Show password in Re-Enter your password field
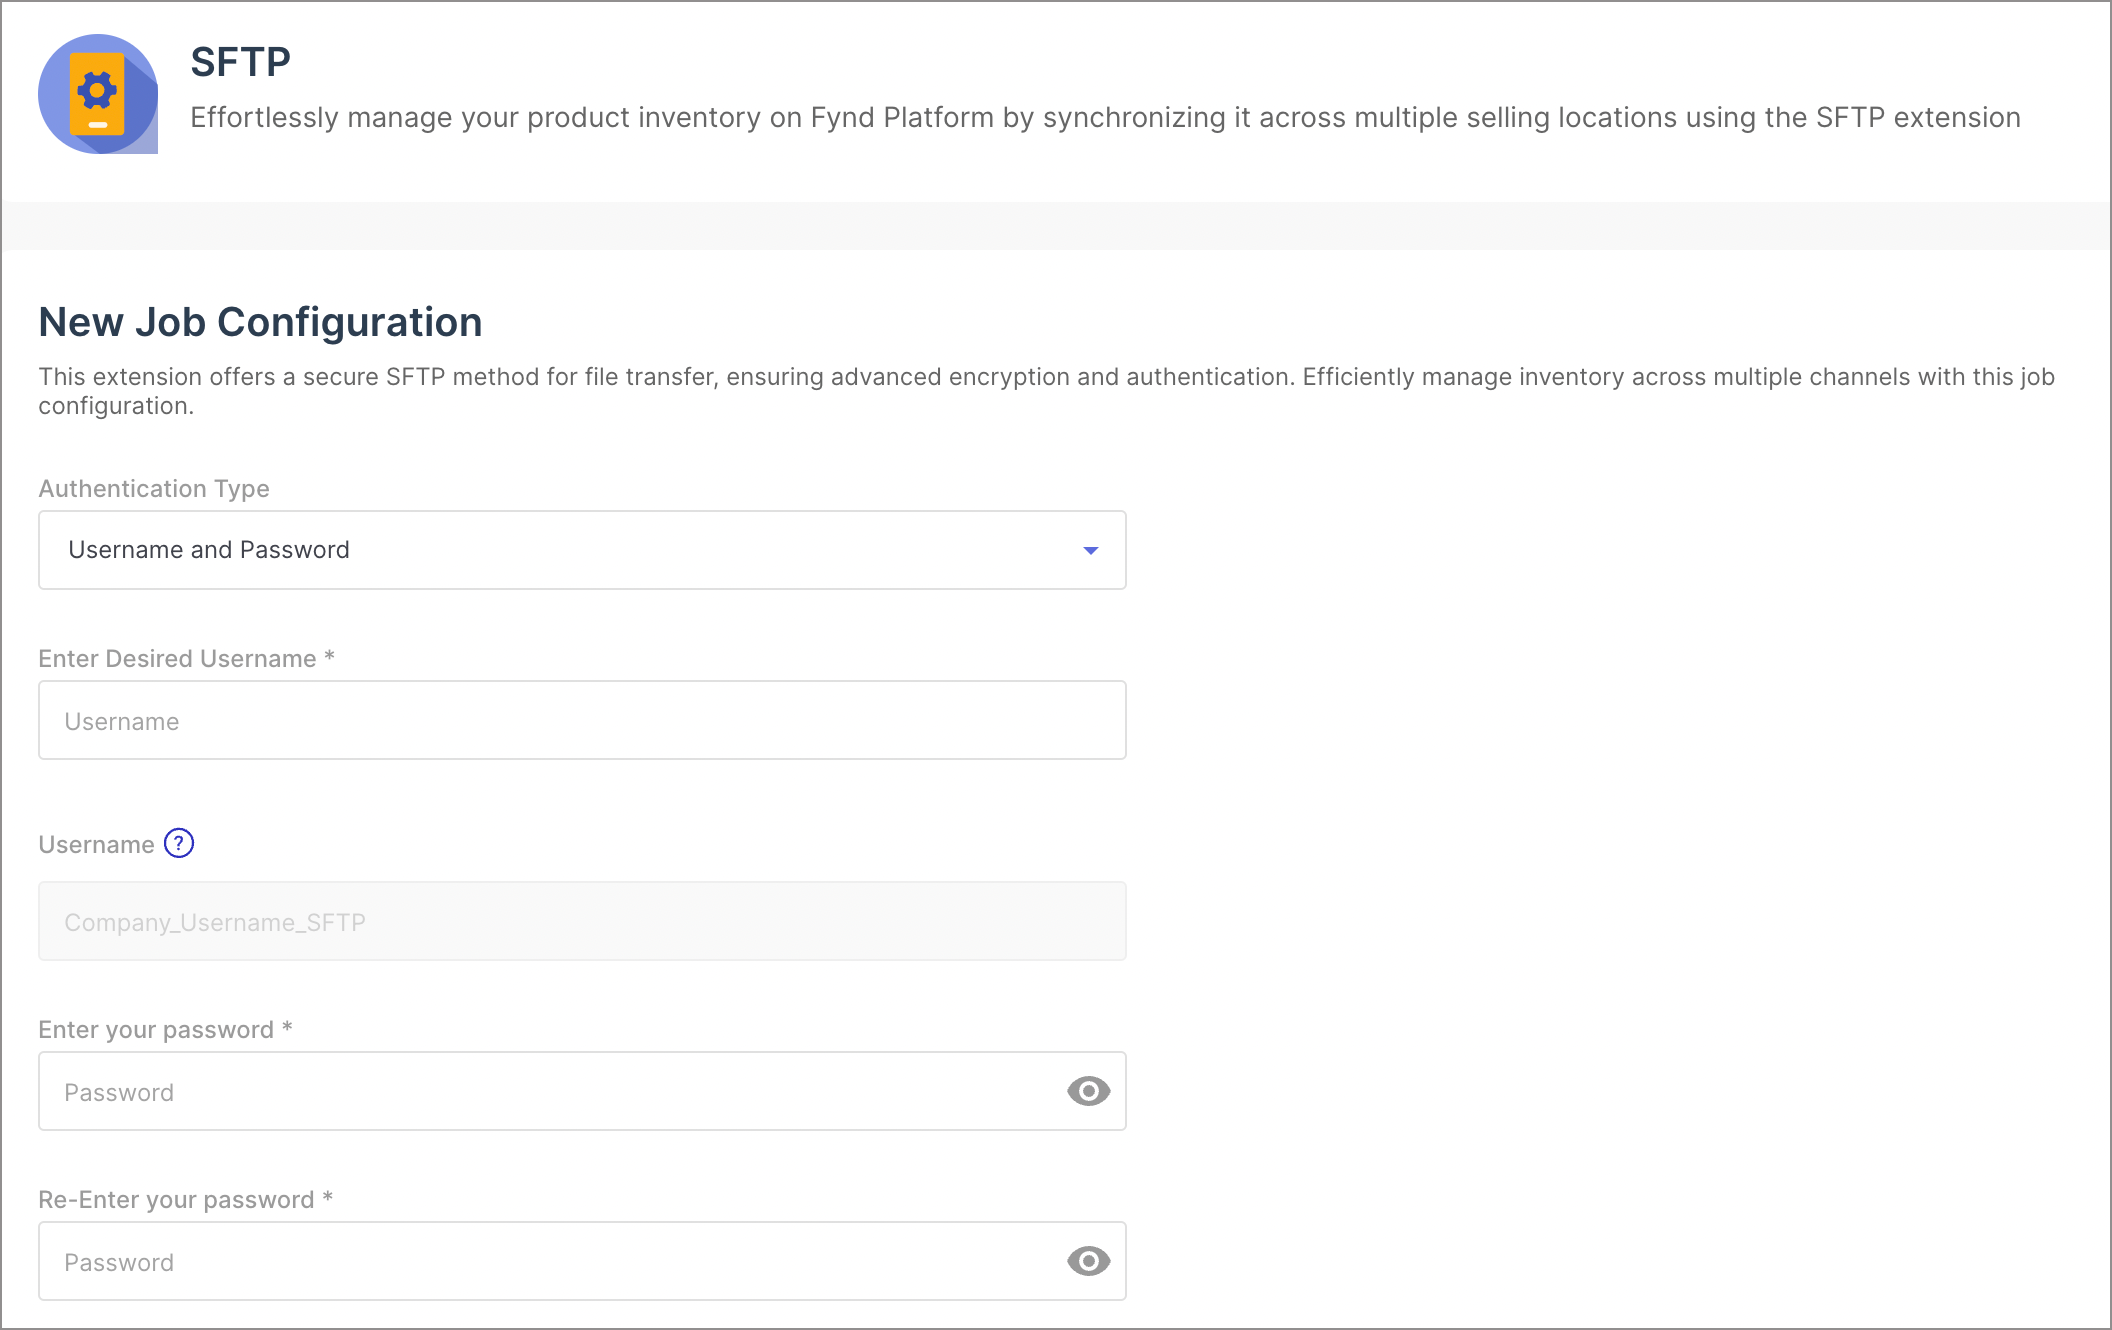 (x=1088, y=1261)
